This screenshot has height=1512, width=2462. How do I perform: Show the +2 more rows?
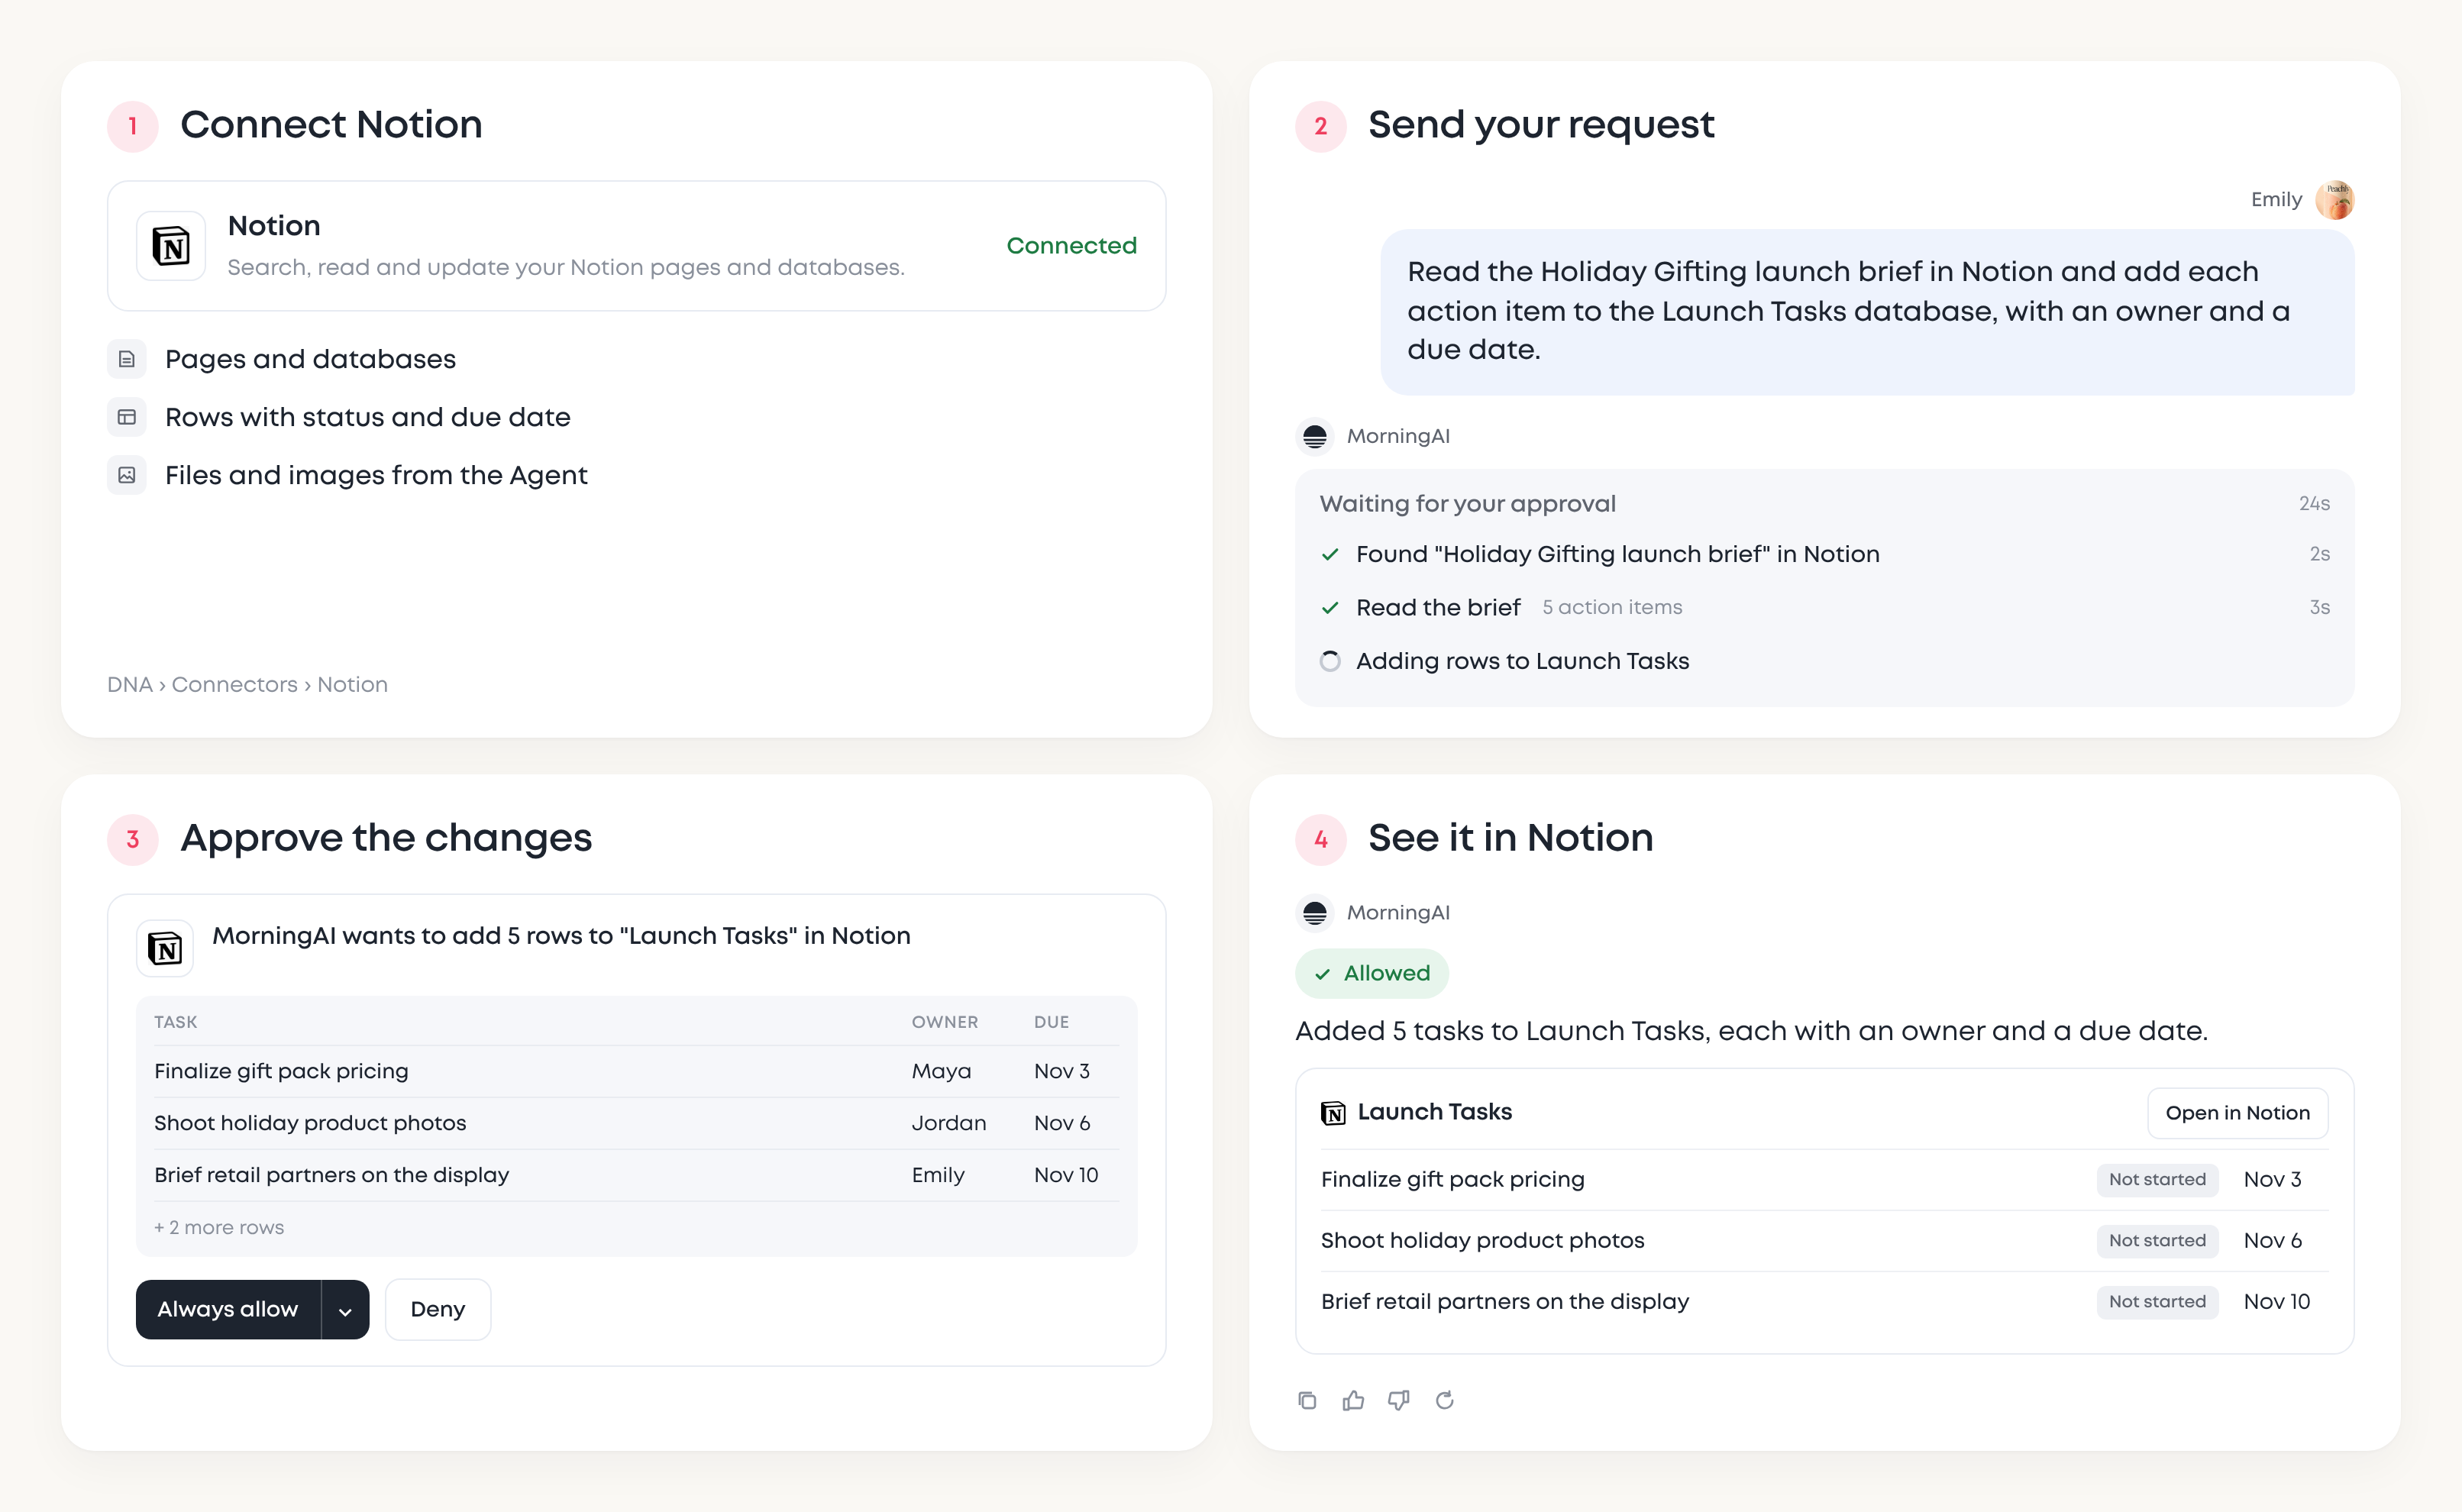(x=219, y=1228)
